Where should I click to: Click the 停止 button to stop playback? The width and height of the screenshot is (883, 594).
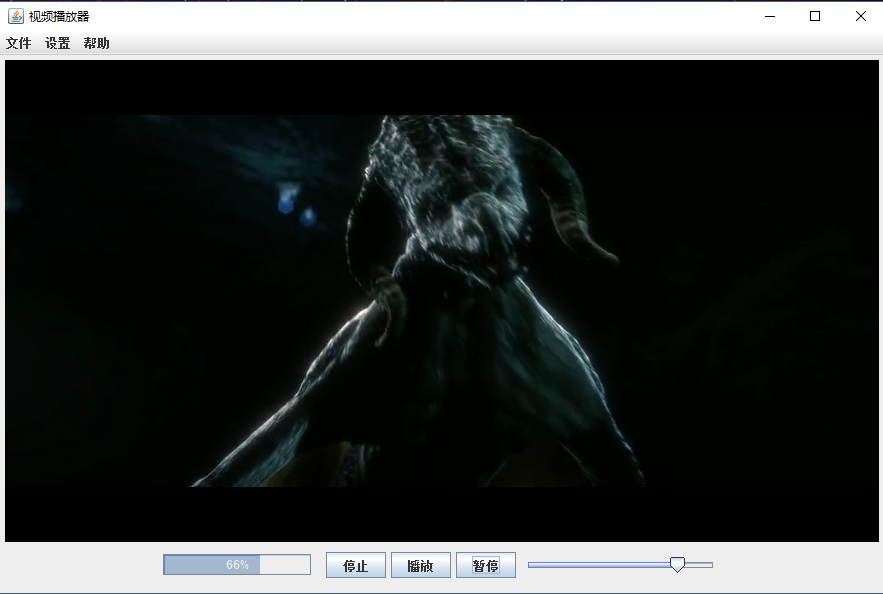(355, 565)
